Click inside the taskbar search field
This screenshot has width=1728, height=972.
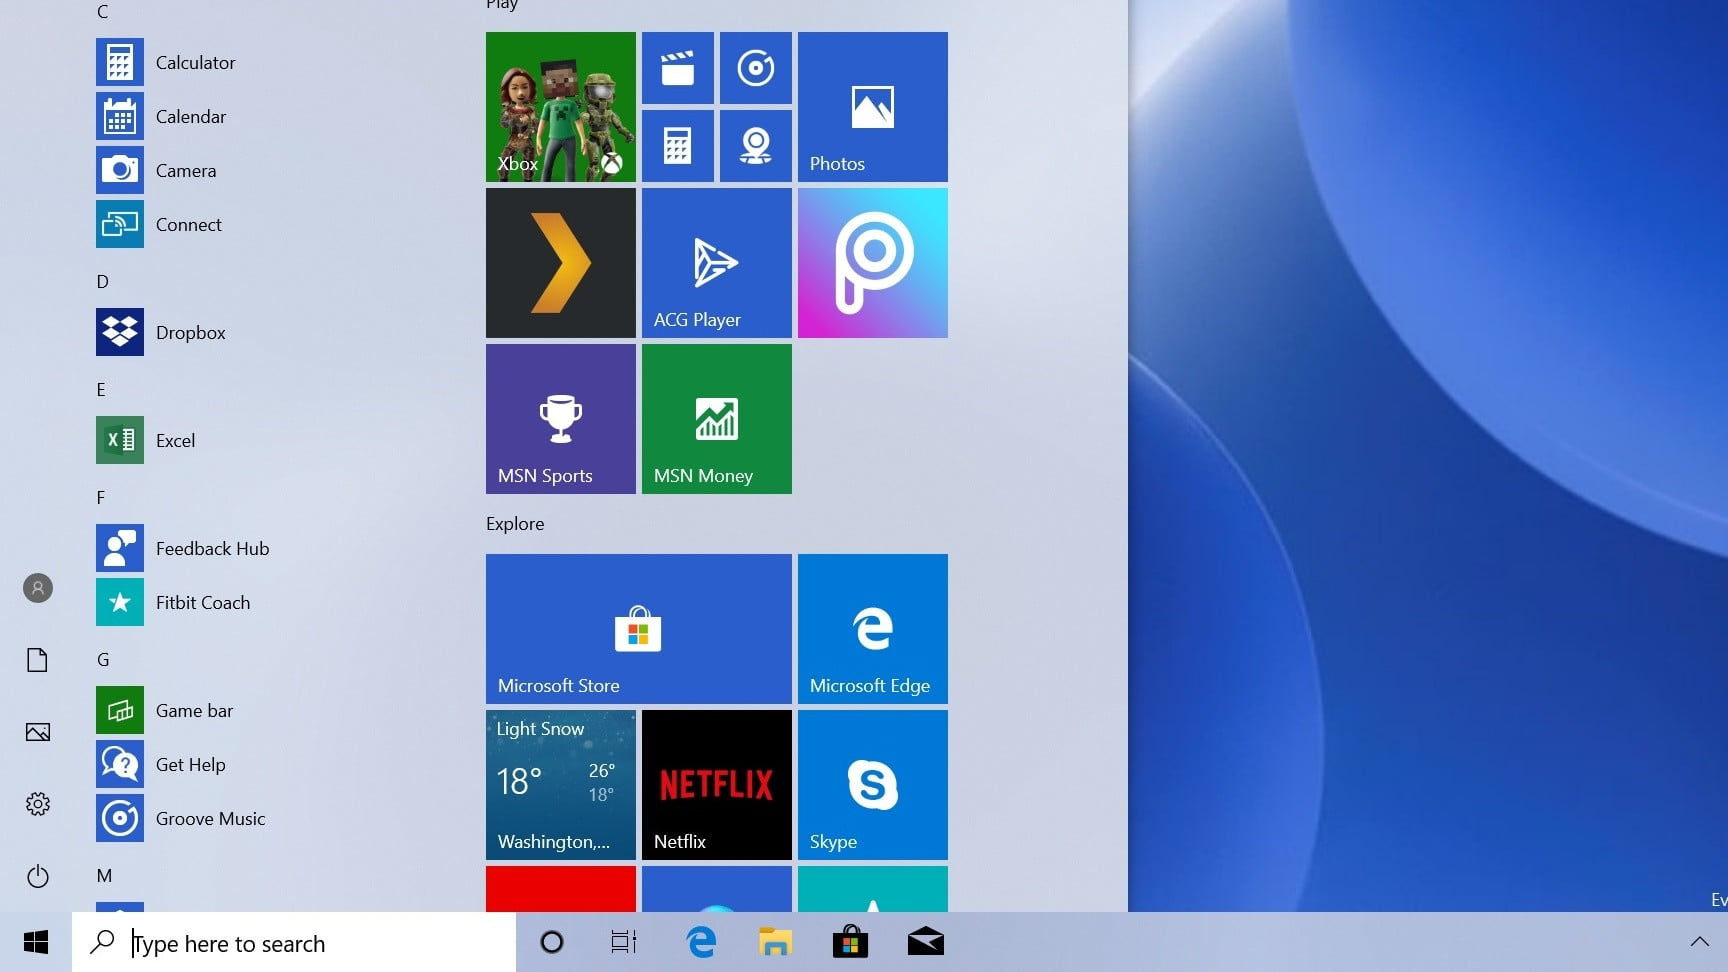(290, 941)
